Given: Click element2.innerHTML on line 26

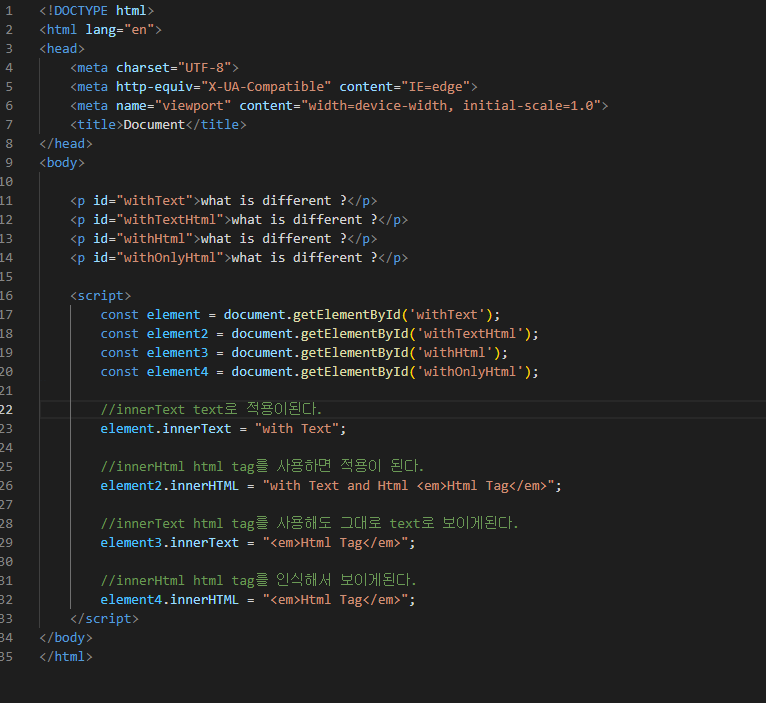Looking at the screenshot, I should 170,486.
